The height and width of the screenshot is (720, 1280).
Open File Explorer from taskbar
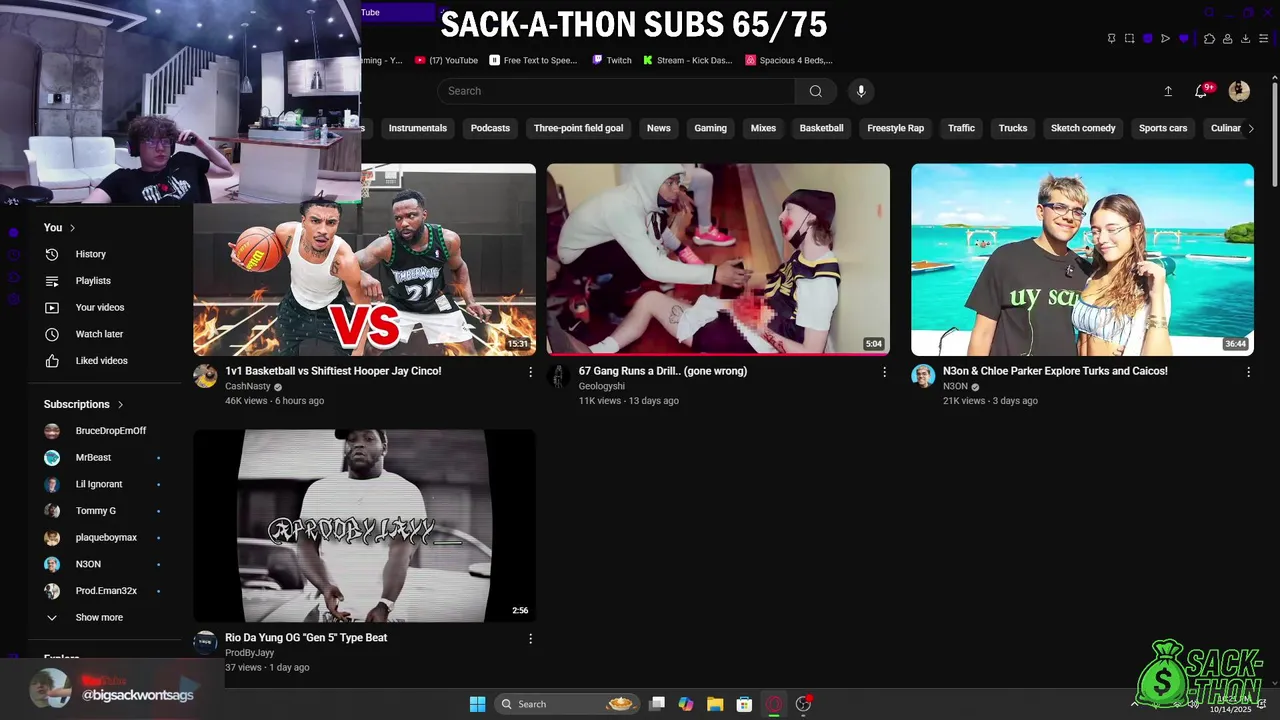(x=715, y=704)
